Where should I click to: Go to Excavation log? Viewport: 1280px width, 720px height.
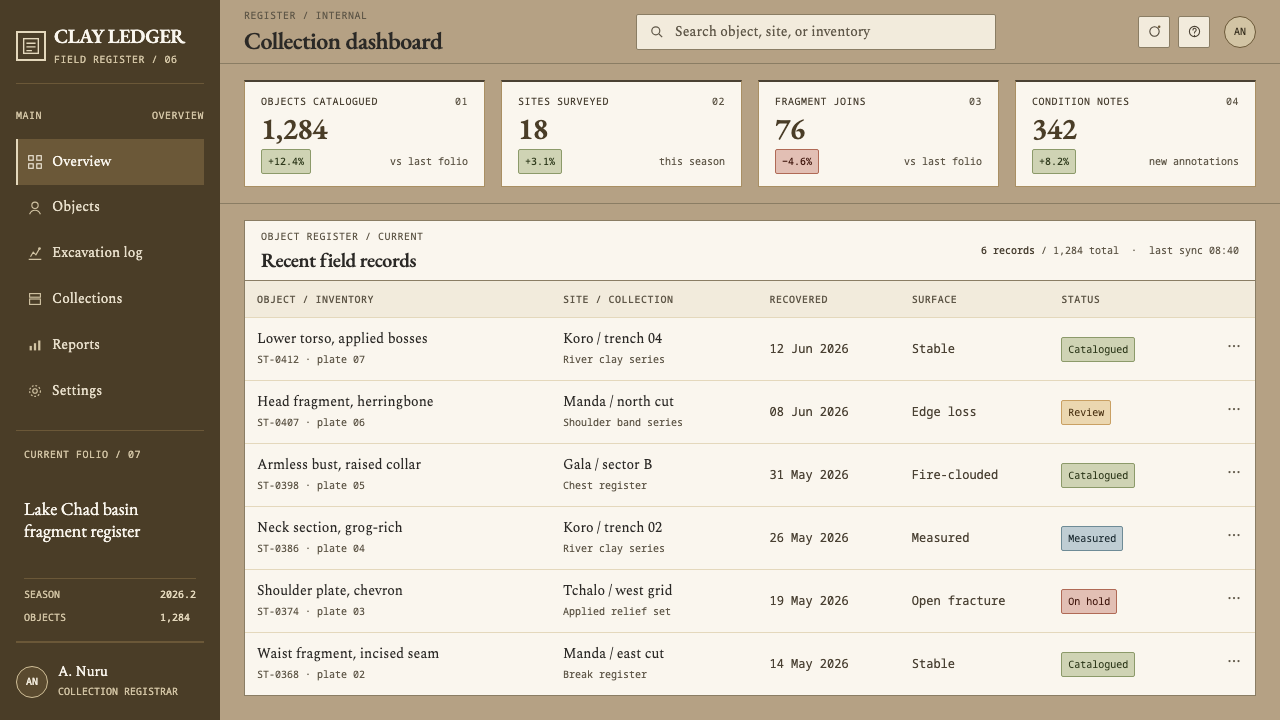click(110, 253)
